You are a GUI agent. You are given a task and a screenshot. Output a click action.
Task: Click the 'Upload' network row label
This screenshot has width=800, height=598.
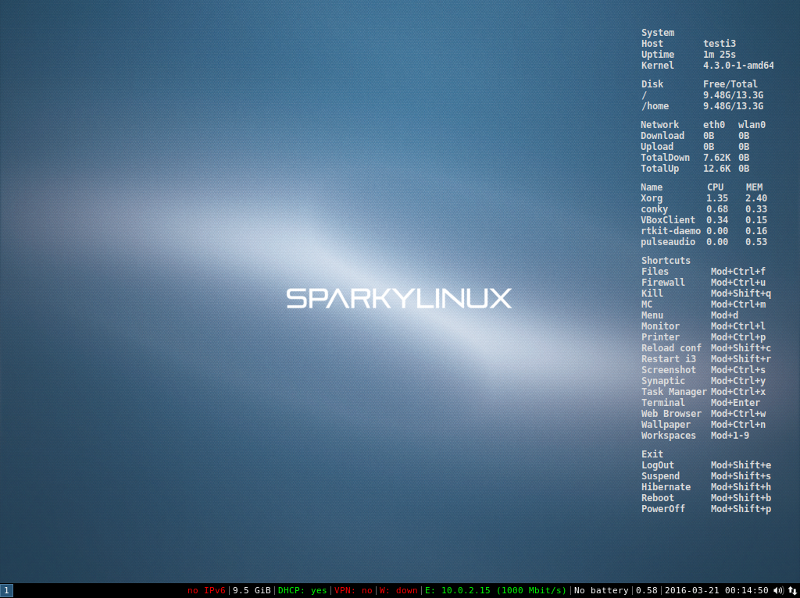pos(657,147)
